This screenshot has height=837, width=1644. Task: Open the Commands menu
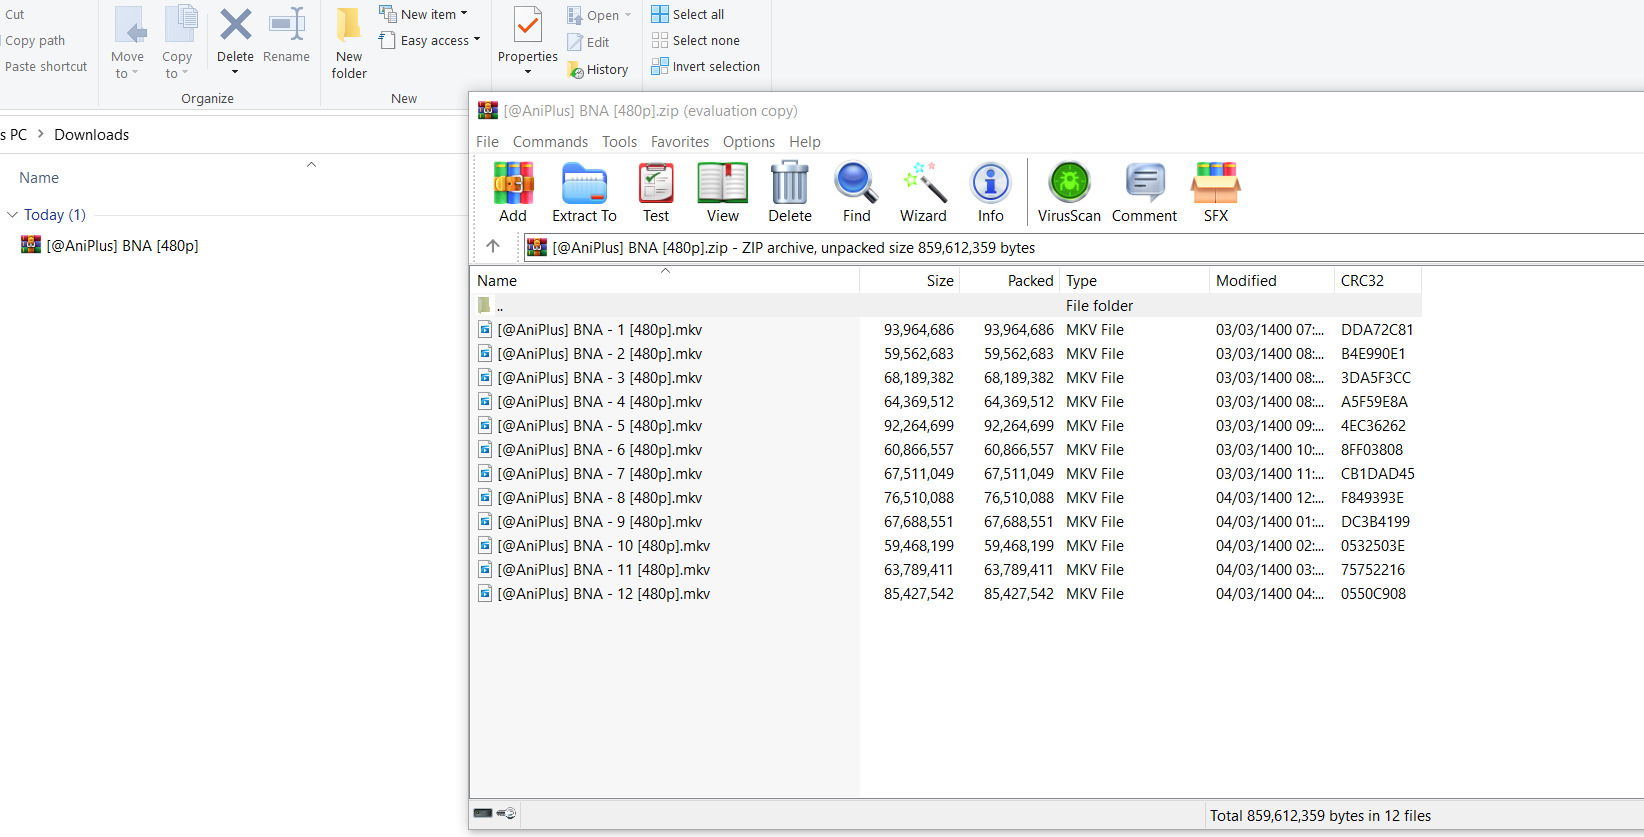coord(550,141)
